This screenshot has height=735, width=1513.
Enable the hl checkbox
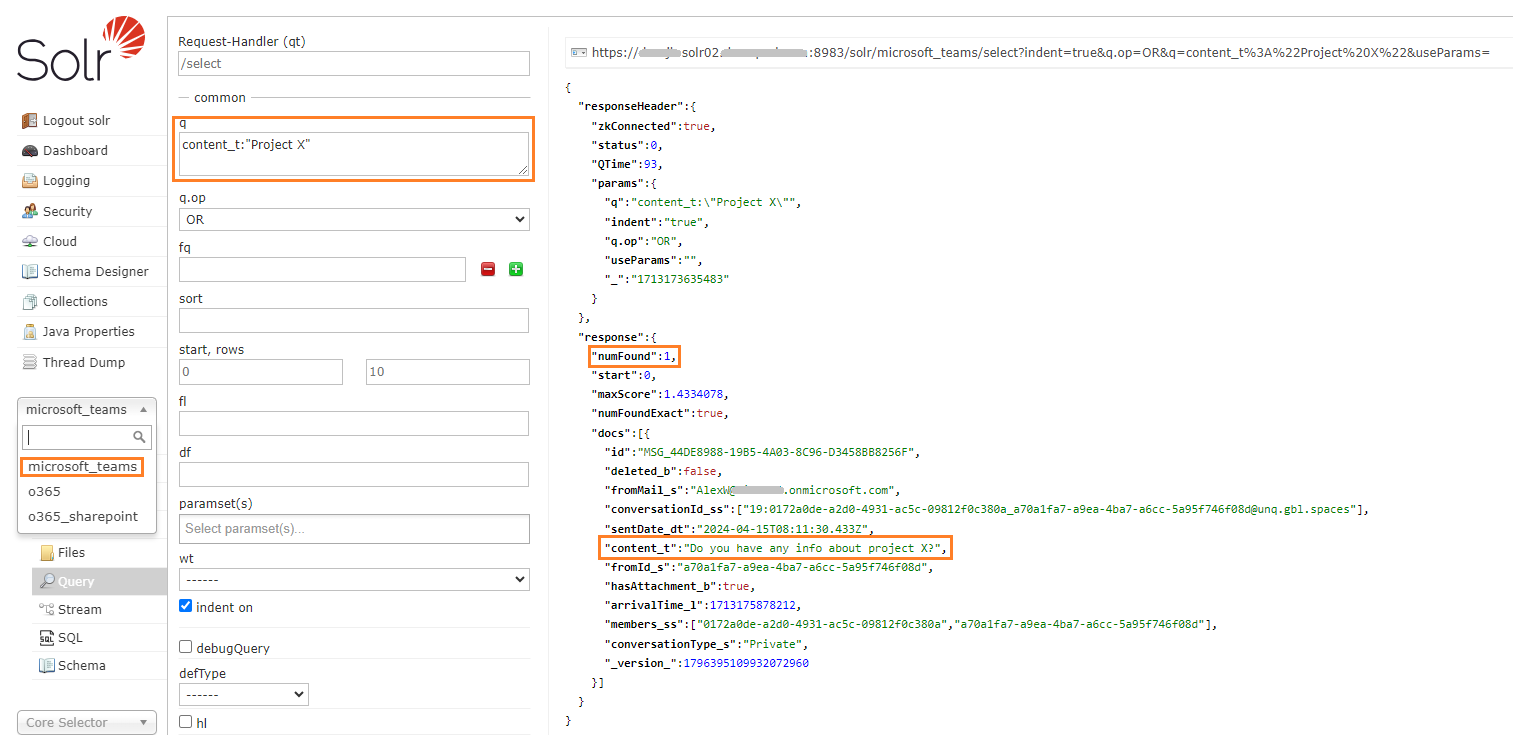pyautogui.click(x=185, y=721)
